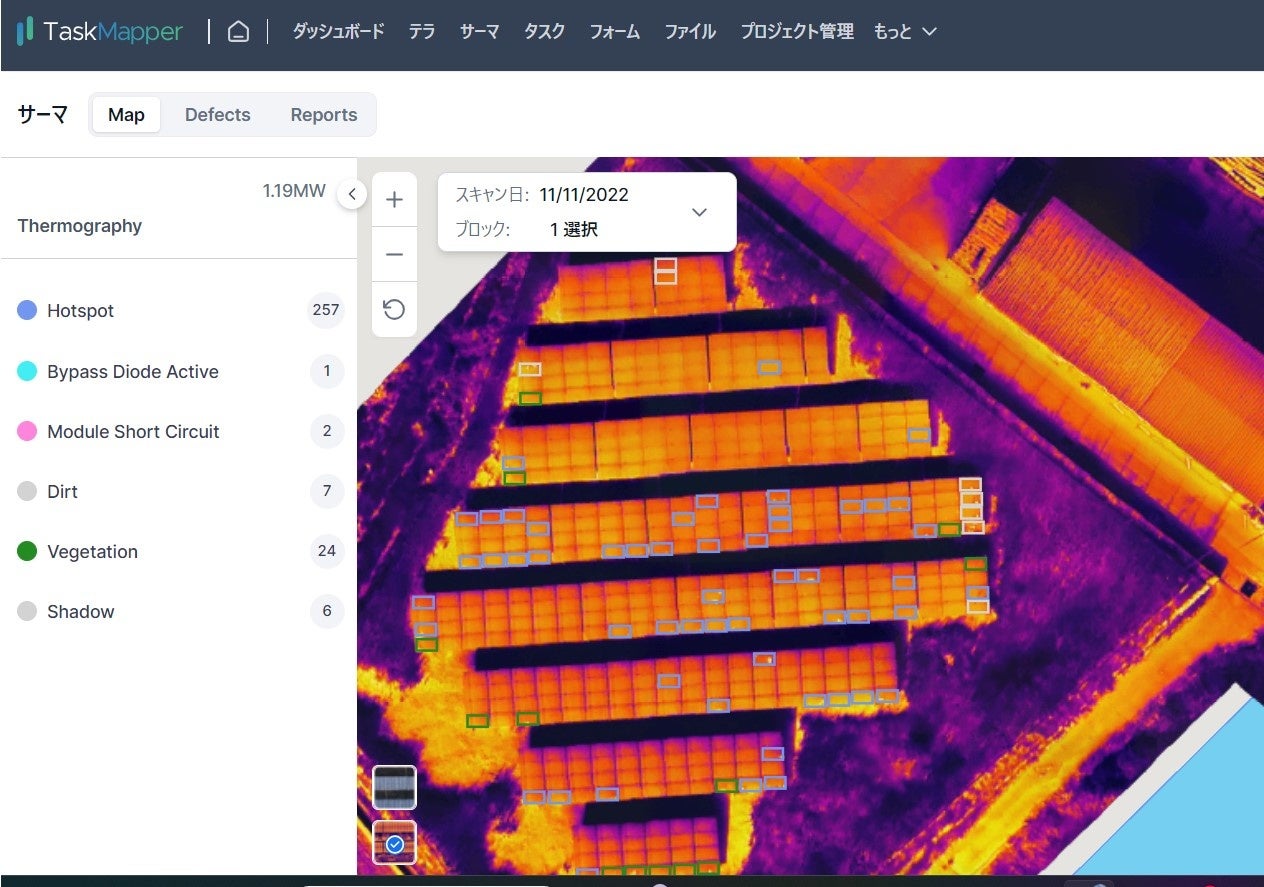
Task: Click the Shadow count 6 badge
Action: click(326, 611)
